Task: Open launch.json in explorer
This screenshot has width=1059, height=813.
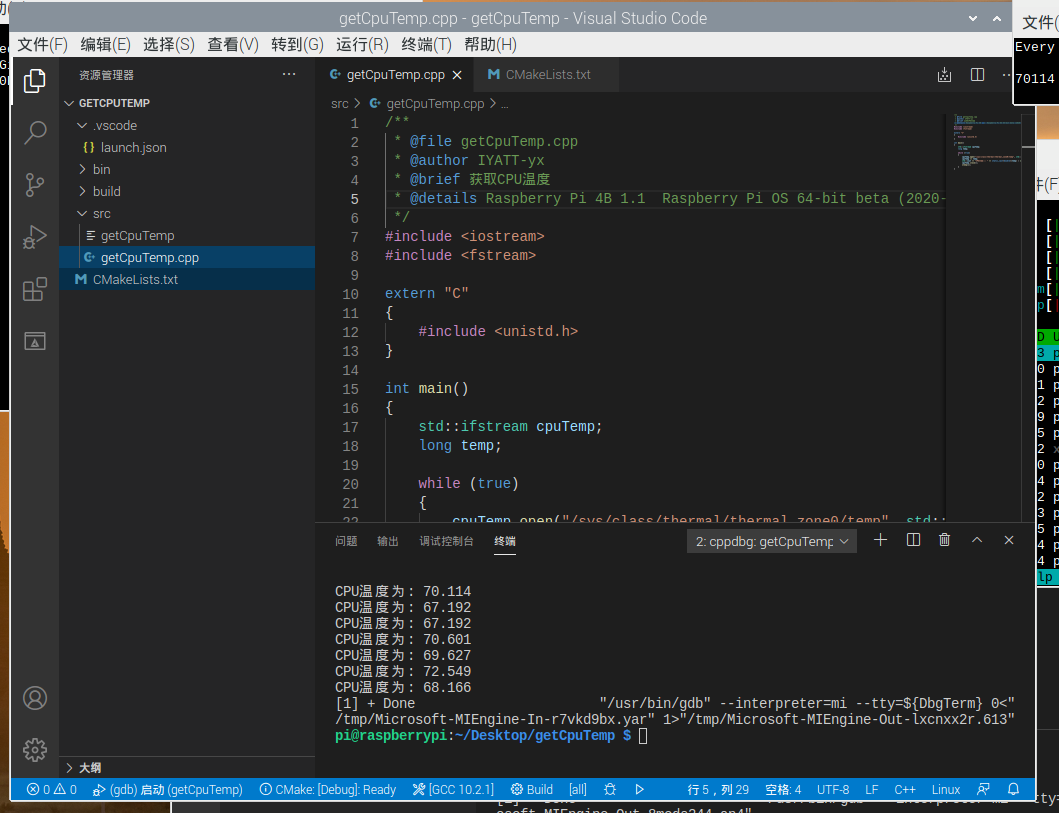Action: tap(187, 147)
